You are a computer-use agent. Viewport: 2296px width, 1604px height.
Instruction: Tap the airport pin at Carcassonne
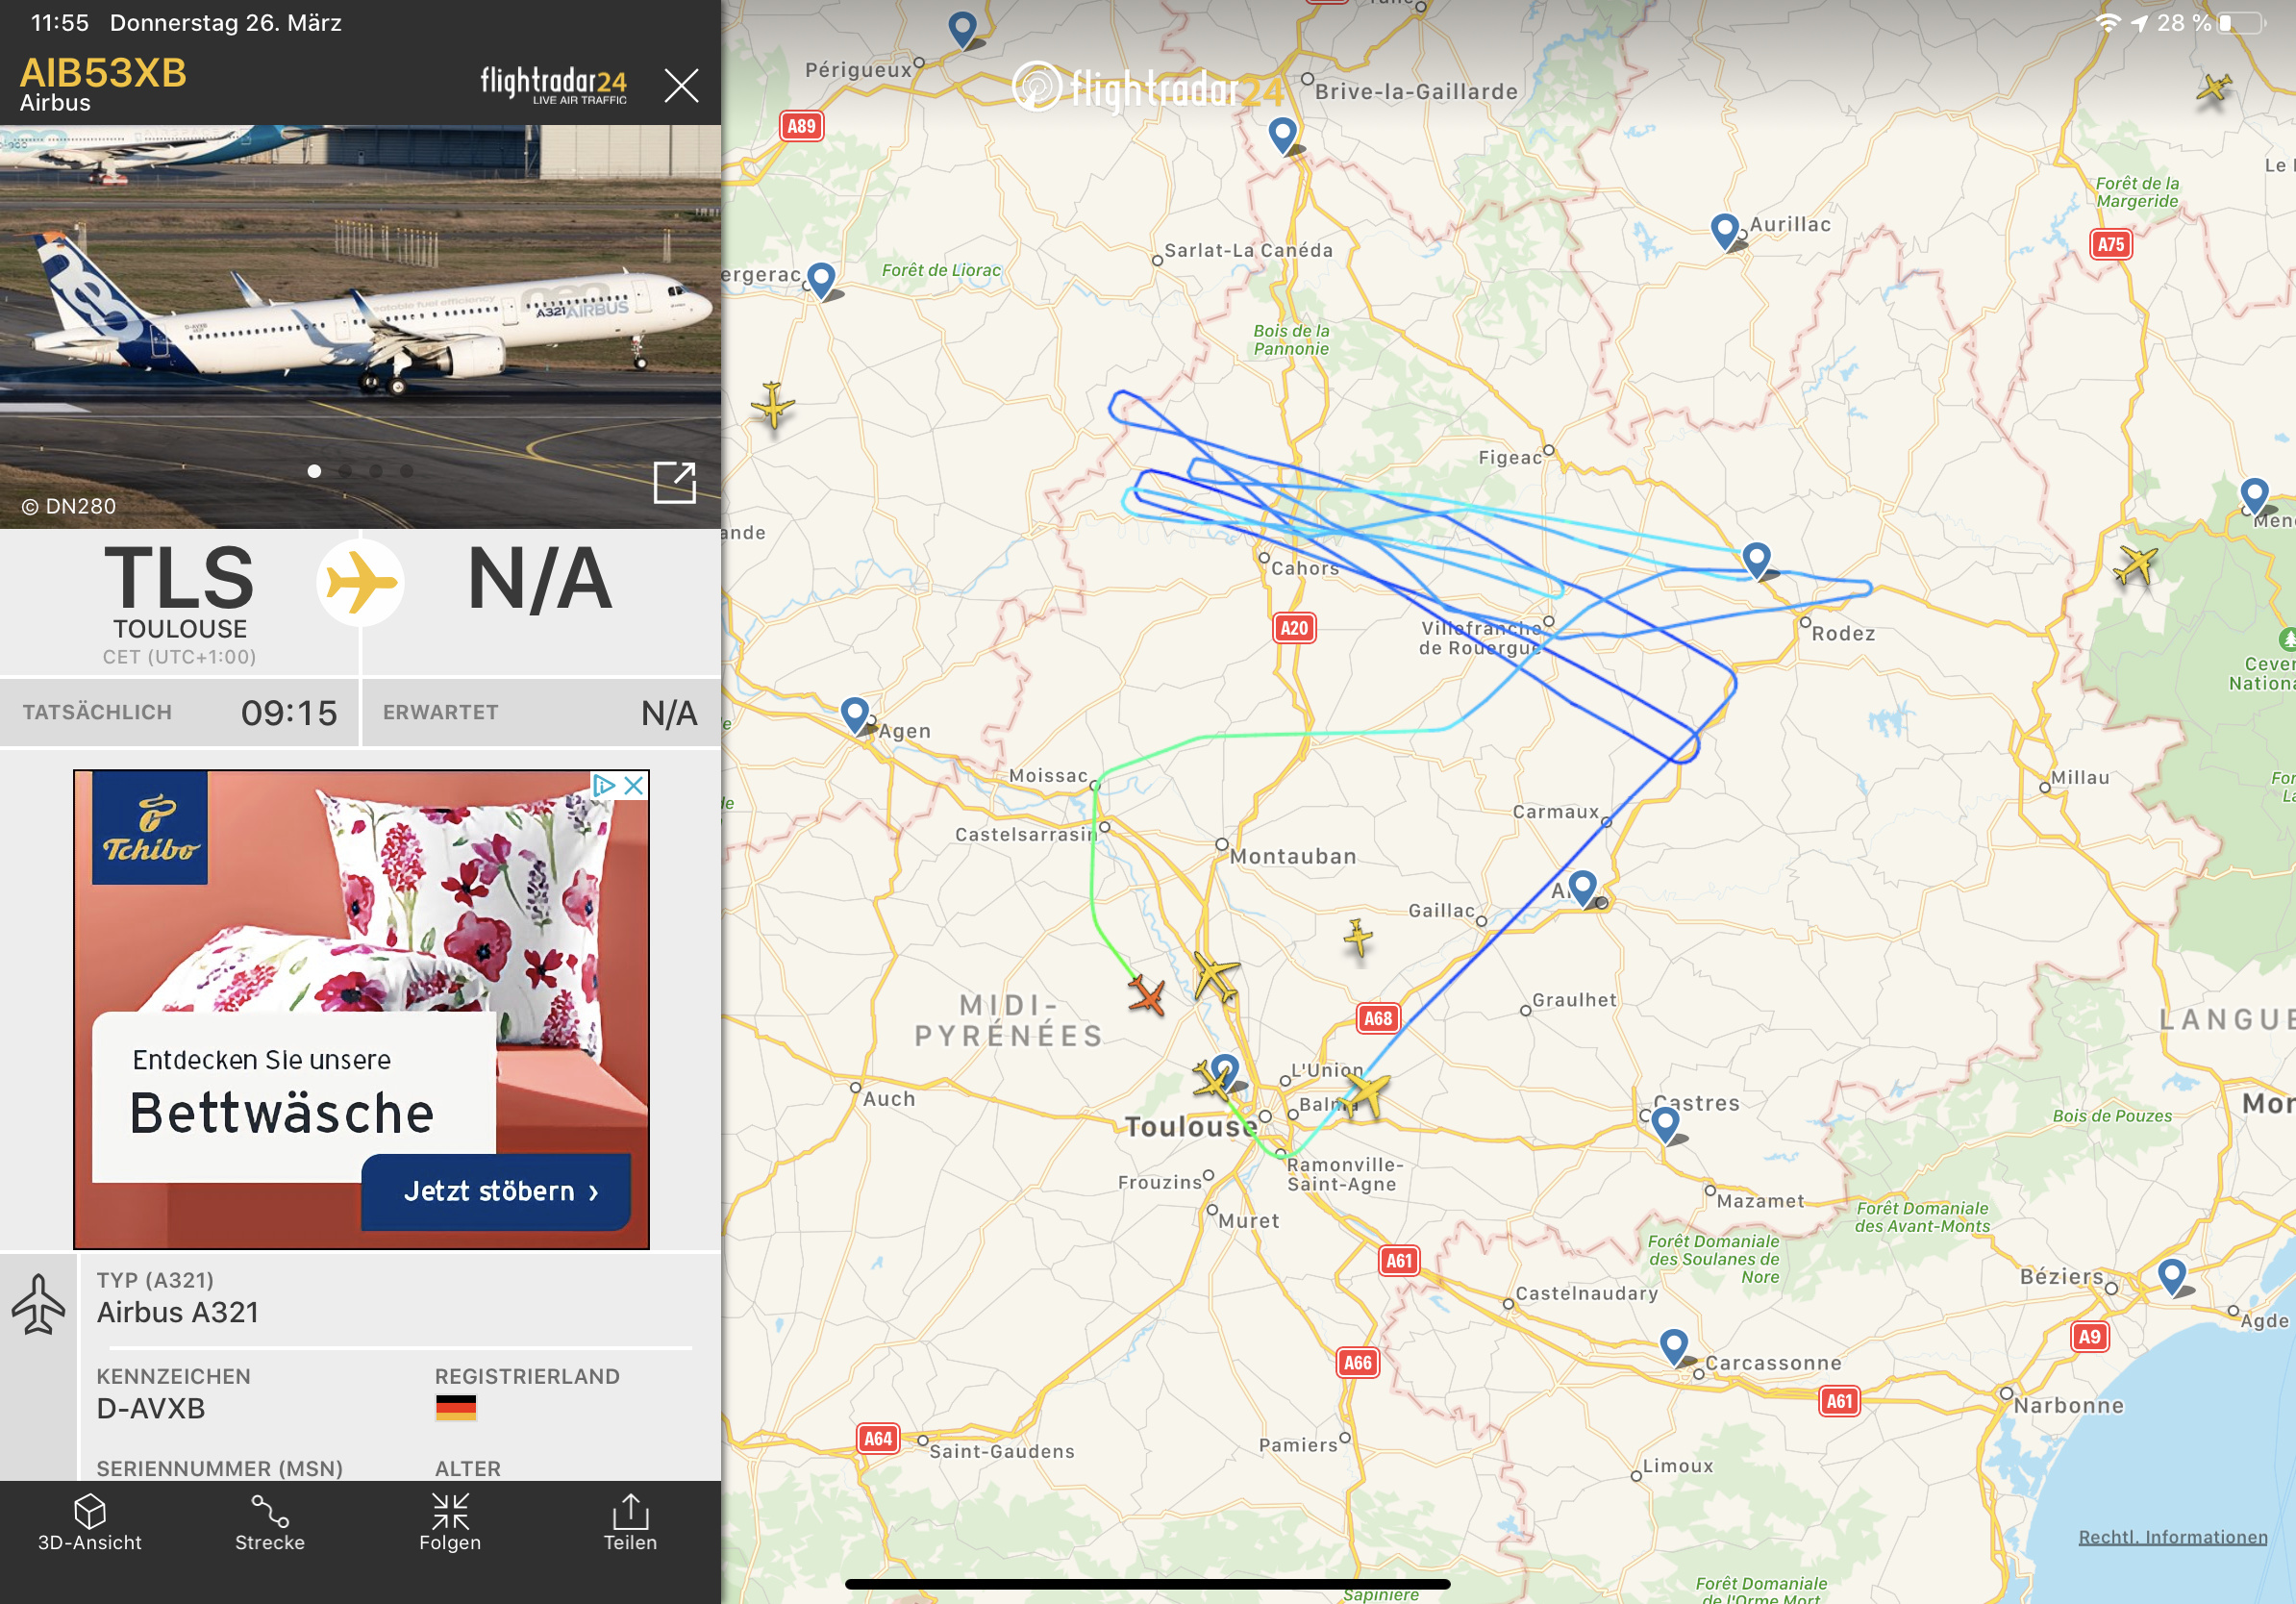(x=1674, y=1345)
